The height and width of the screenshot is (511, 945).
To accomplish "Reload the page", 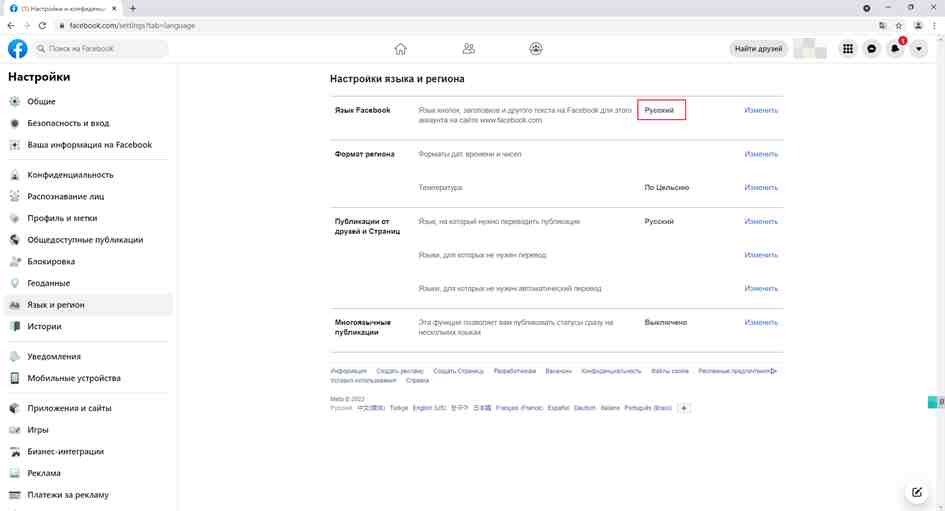I will [x=42, y=25].
